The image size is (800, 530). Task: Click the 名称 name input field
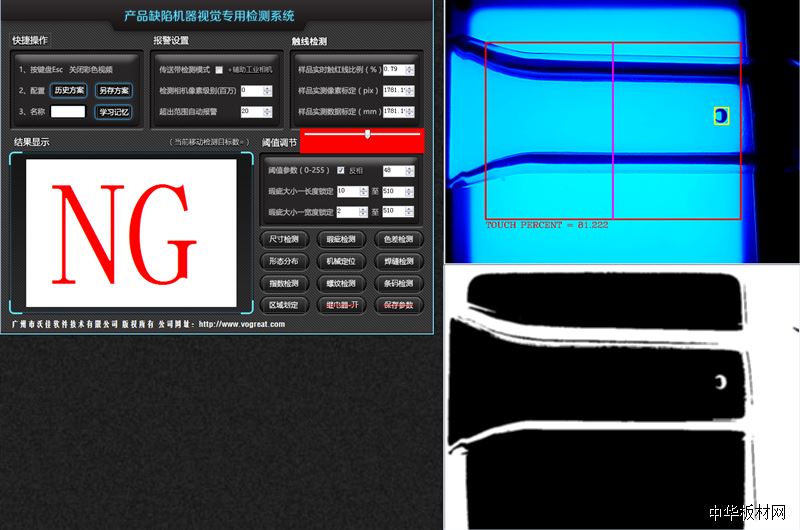pyautogui.click(x=68, y=112)
